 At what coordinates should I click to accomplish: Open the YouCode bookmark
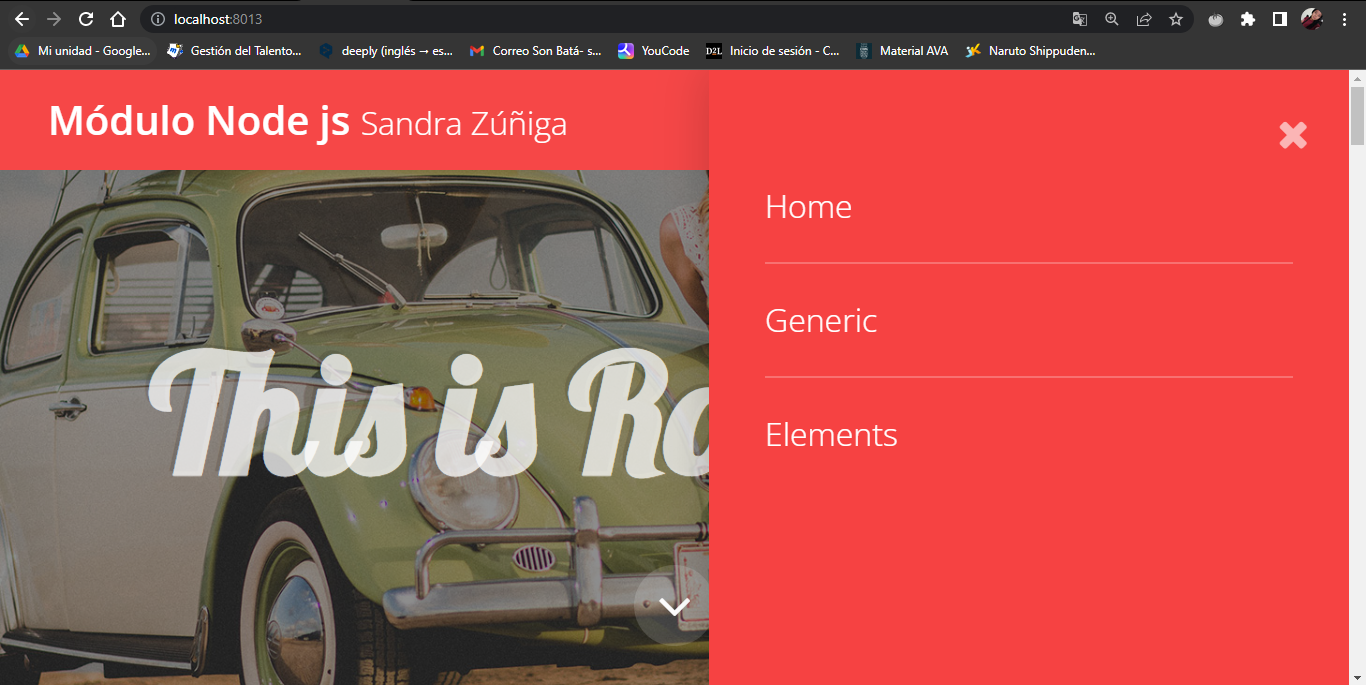653,50
